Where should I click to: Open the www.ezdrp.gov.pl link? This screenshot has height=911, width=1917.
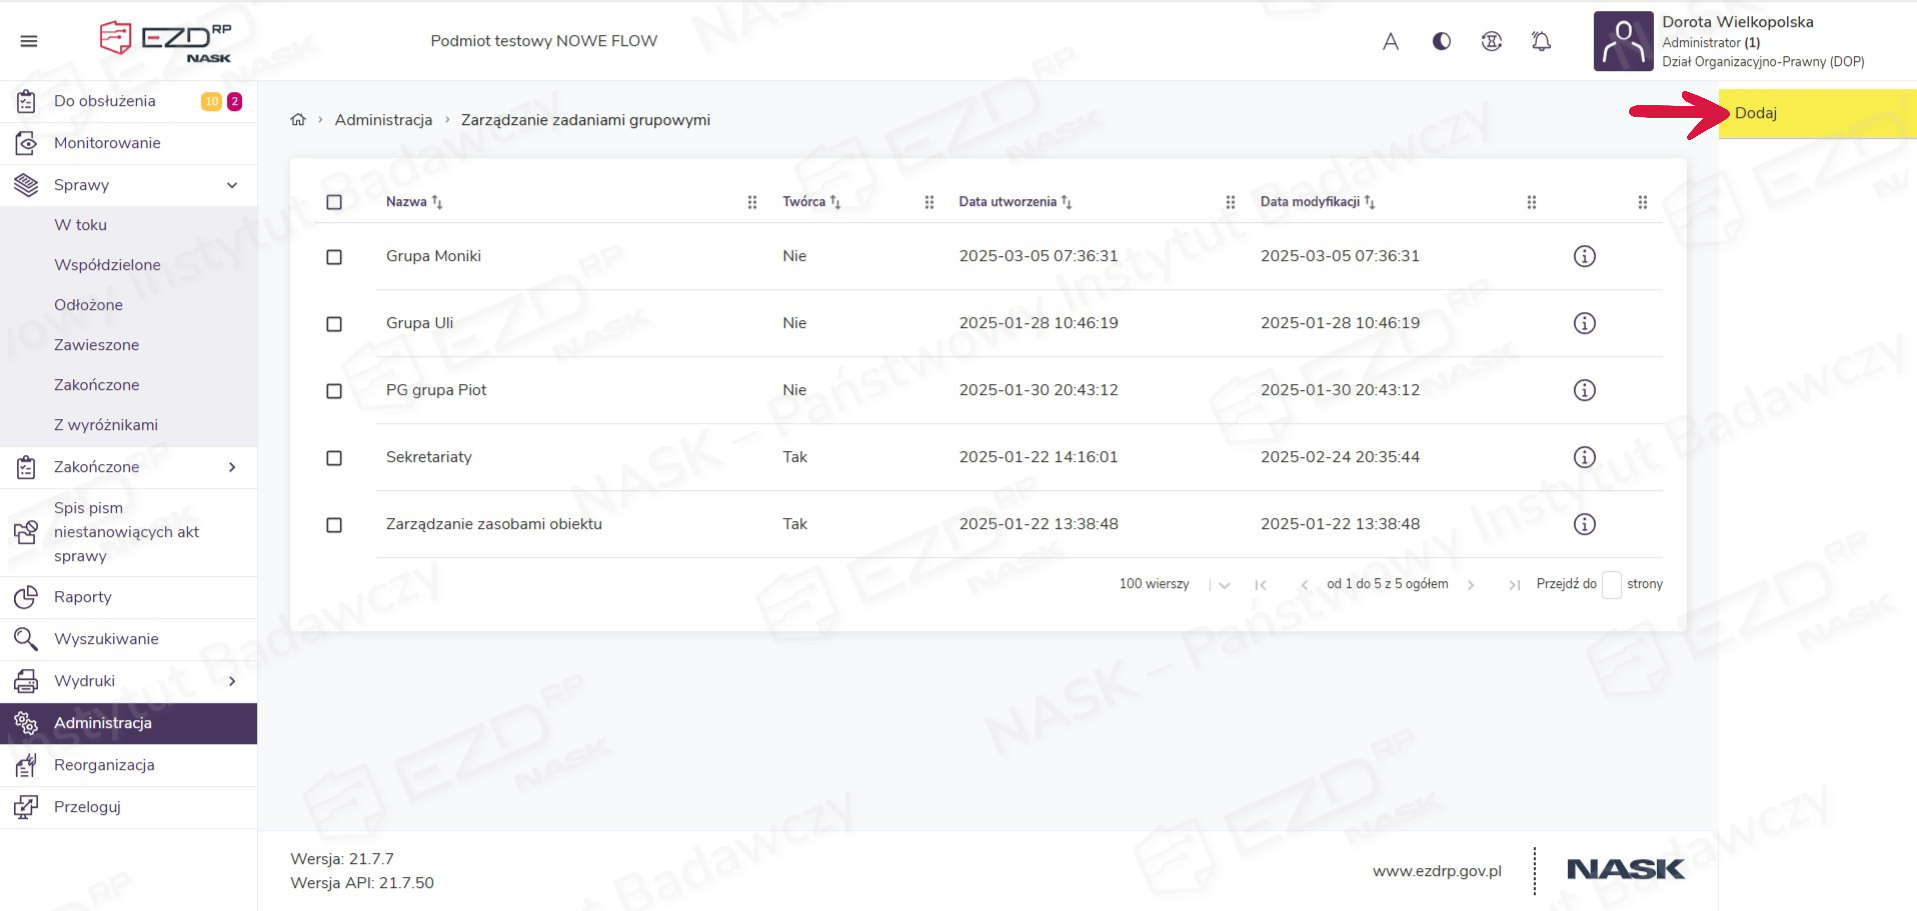coord(1436,871)
